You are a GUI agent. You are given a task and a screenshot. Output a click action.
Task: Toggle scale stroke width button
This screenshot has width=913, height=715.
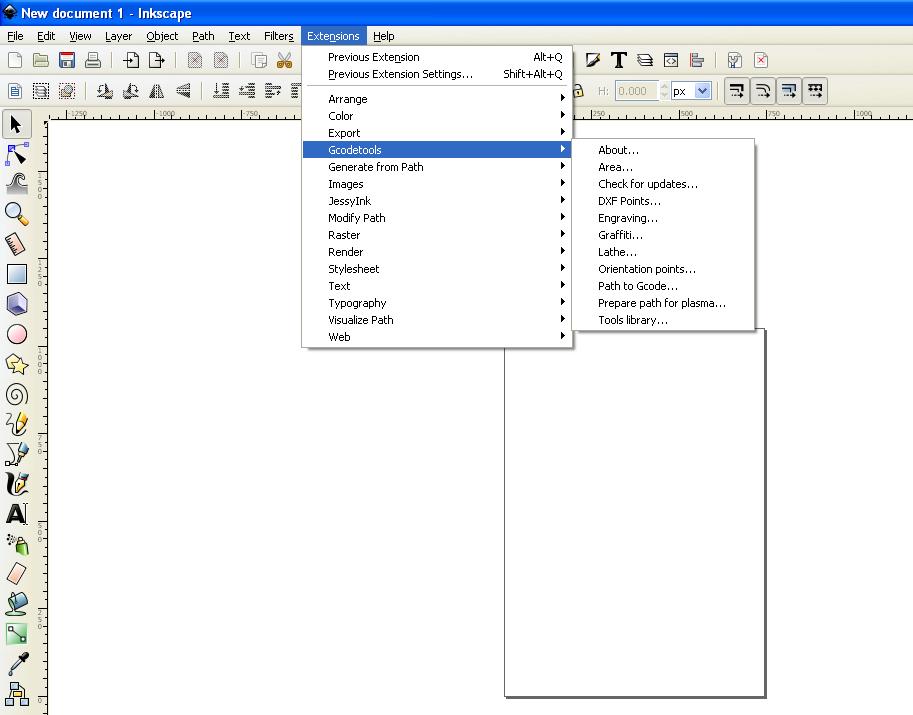(x=737, y=91)
